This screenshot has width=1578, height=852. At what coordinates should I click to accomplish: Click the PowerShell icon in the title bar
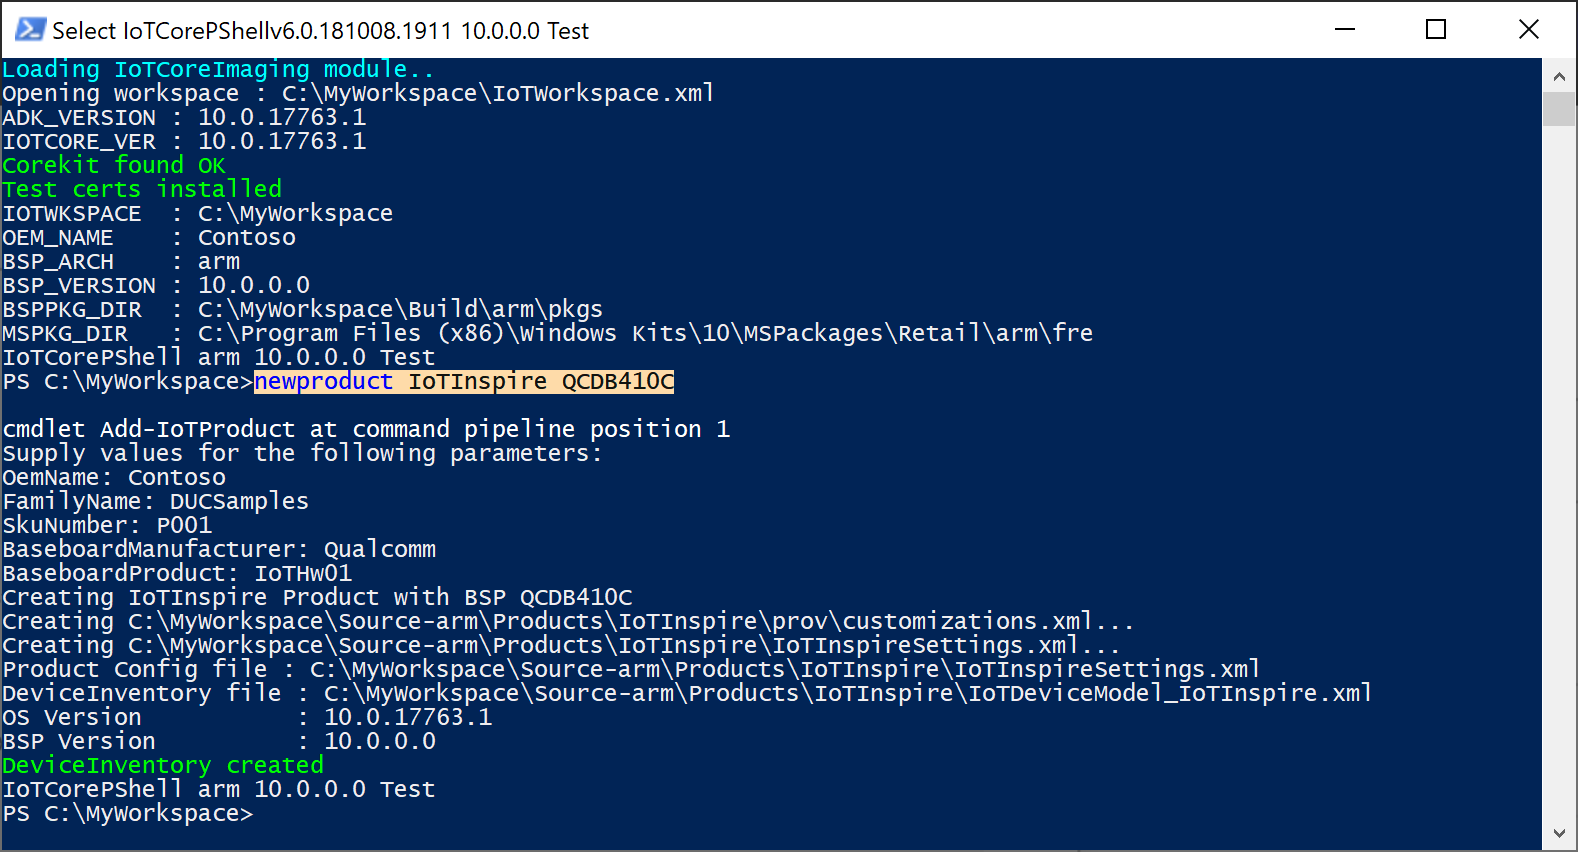[29, 29]
